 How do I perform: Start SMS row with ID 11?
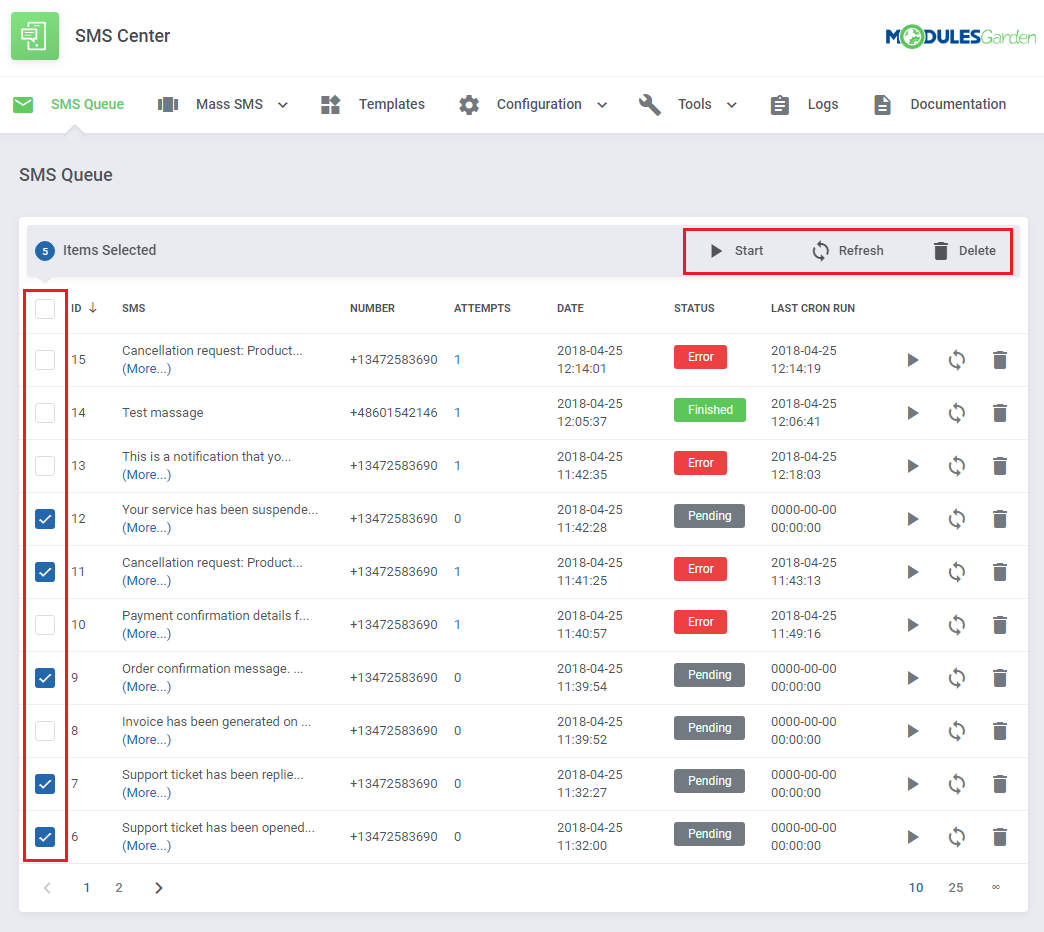tap(913, 572)
